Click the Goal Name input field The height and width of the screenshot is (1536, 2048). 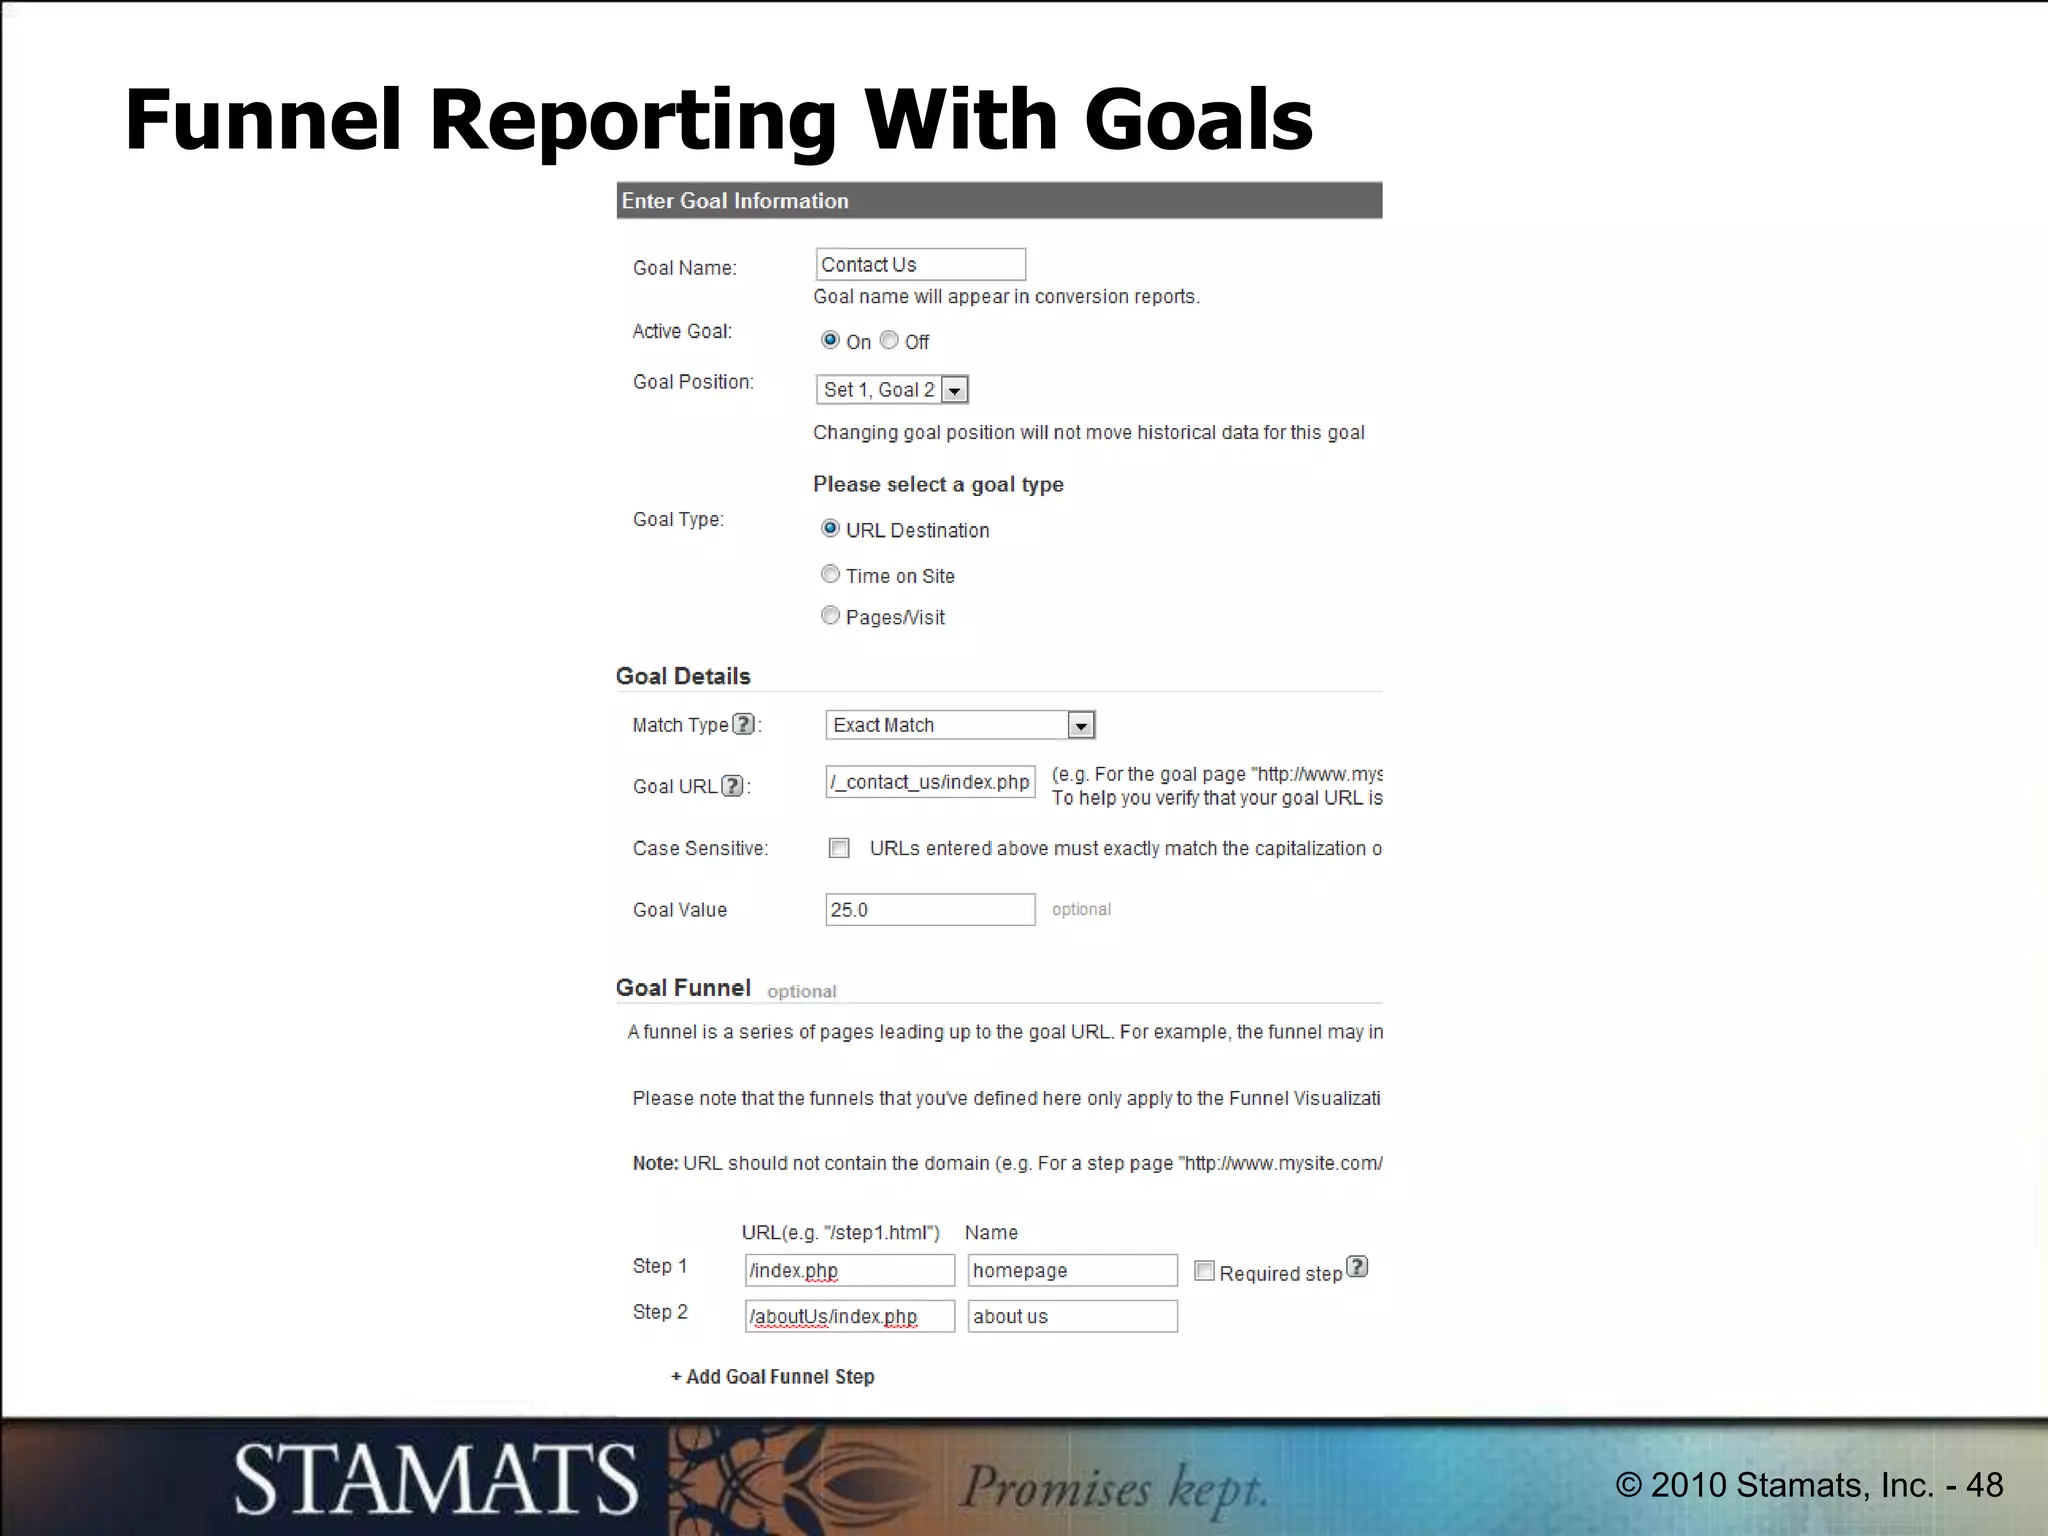pos(920,264)
